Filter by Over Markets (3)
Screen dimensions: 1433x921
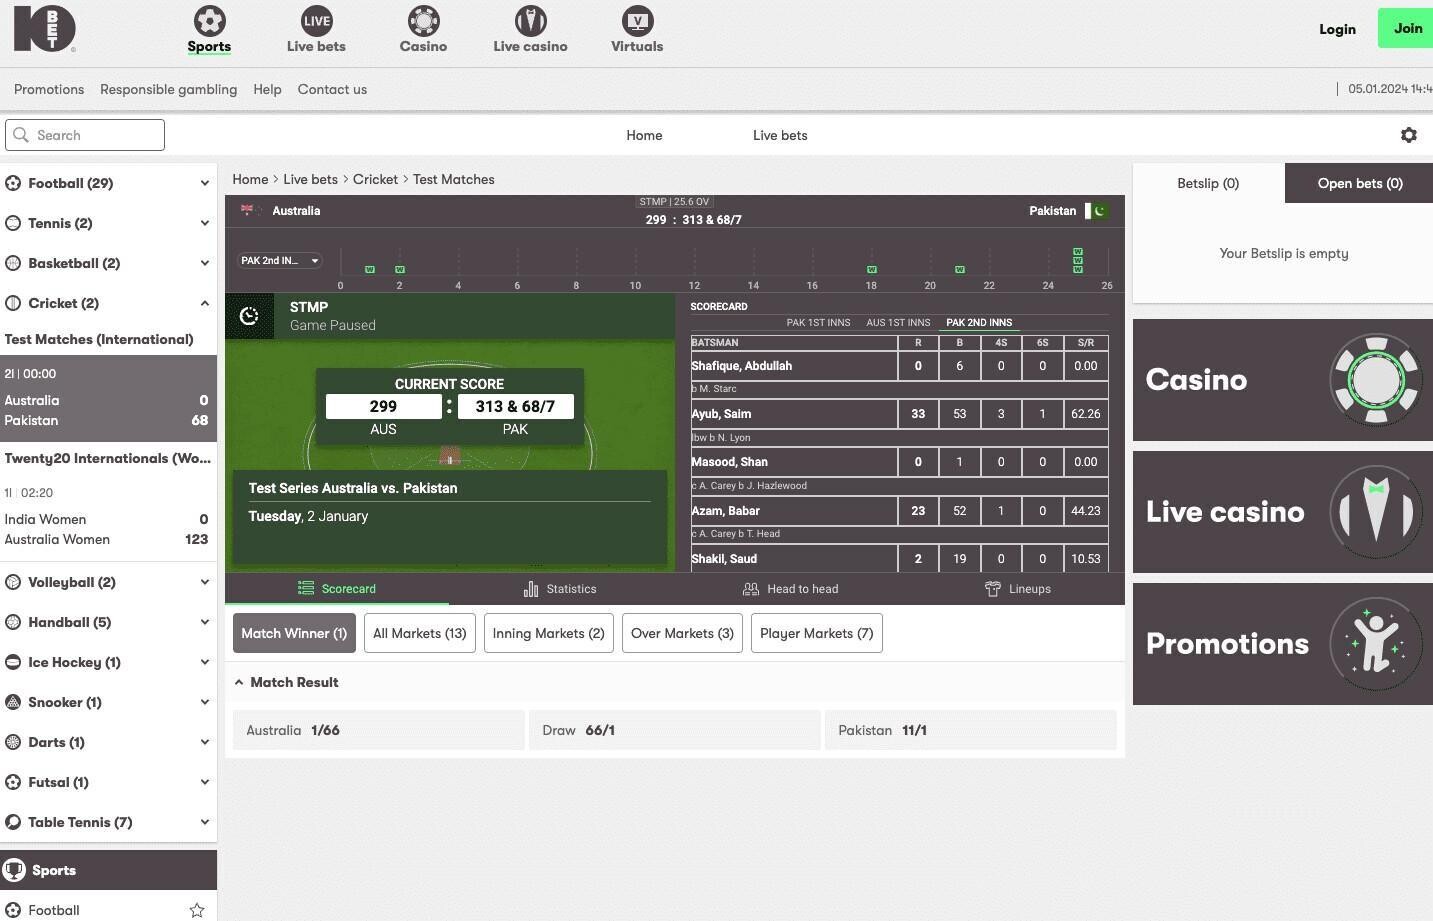pos(682,633)
